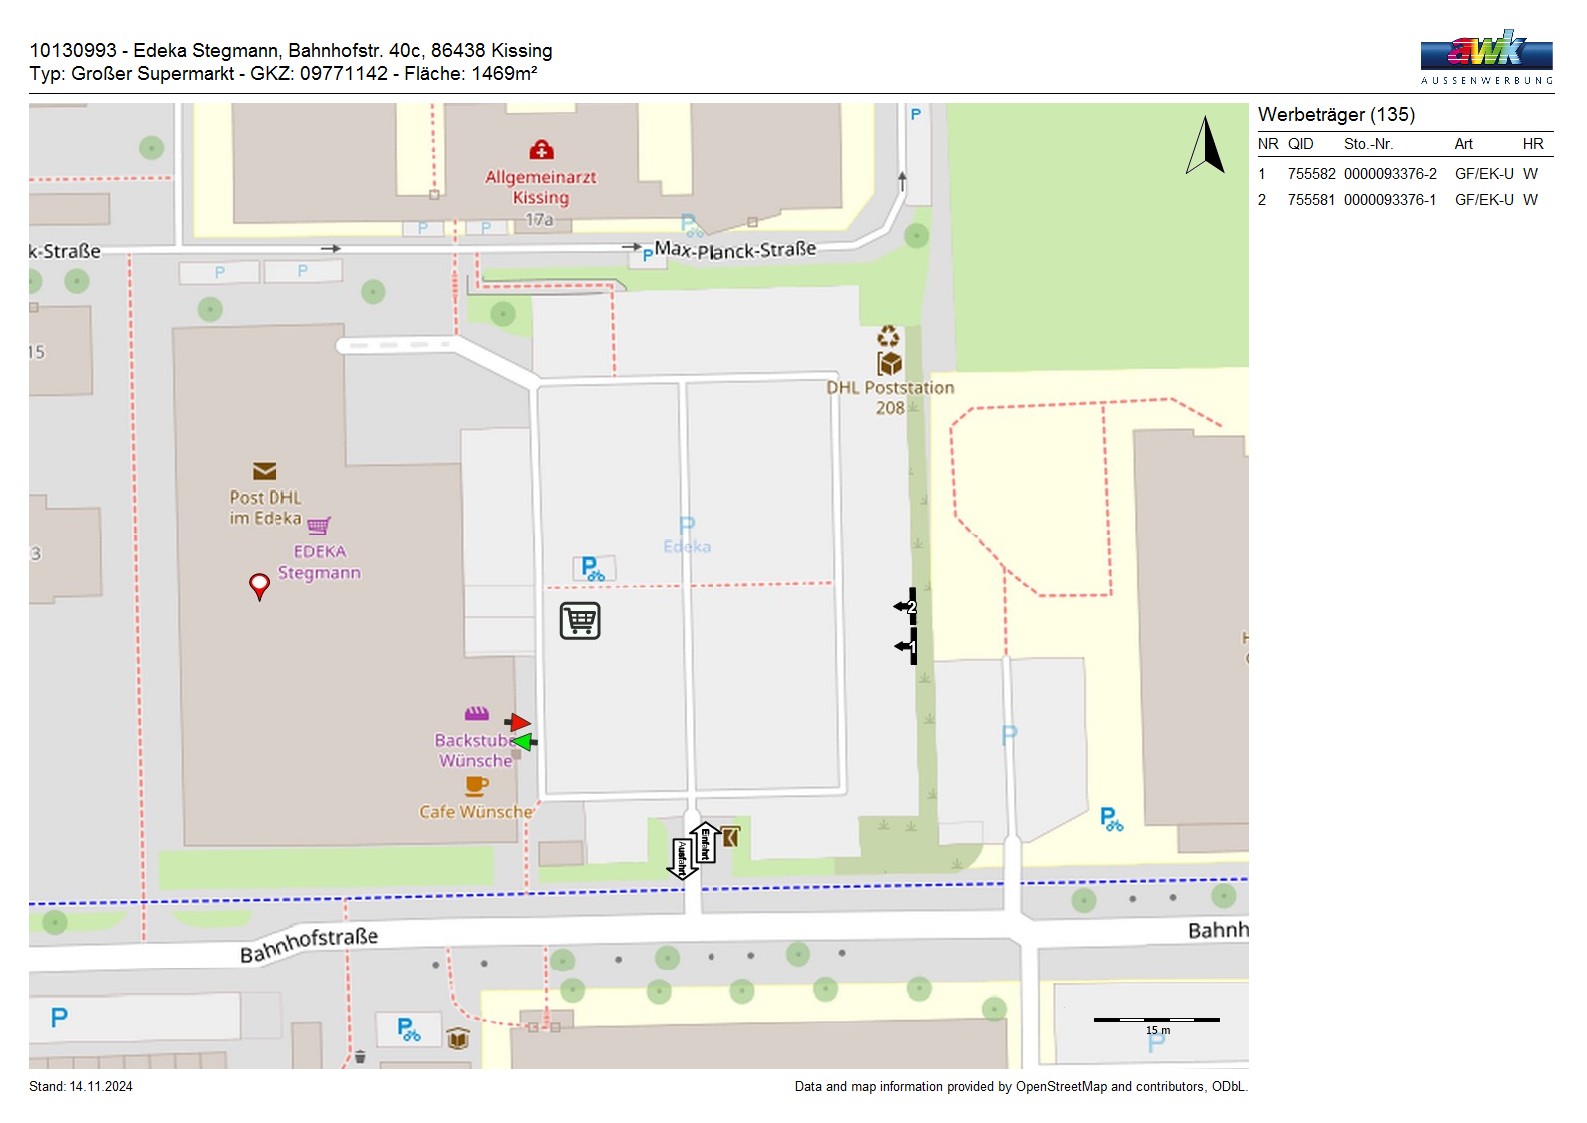Click the shopping cart icon in parking lot

[x=580, y=621]
